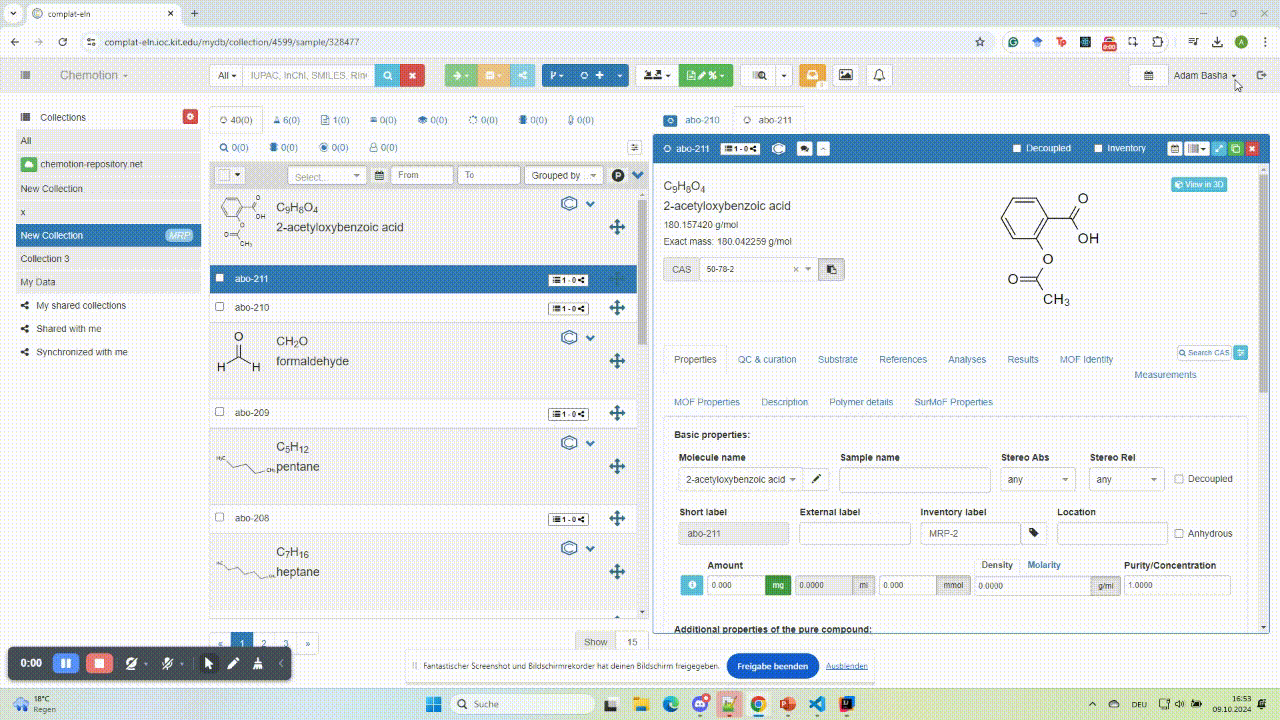Open the QC & curation tab

tap(767, 359)
